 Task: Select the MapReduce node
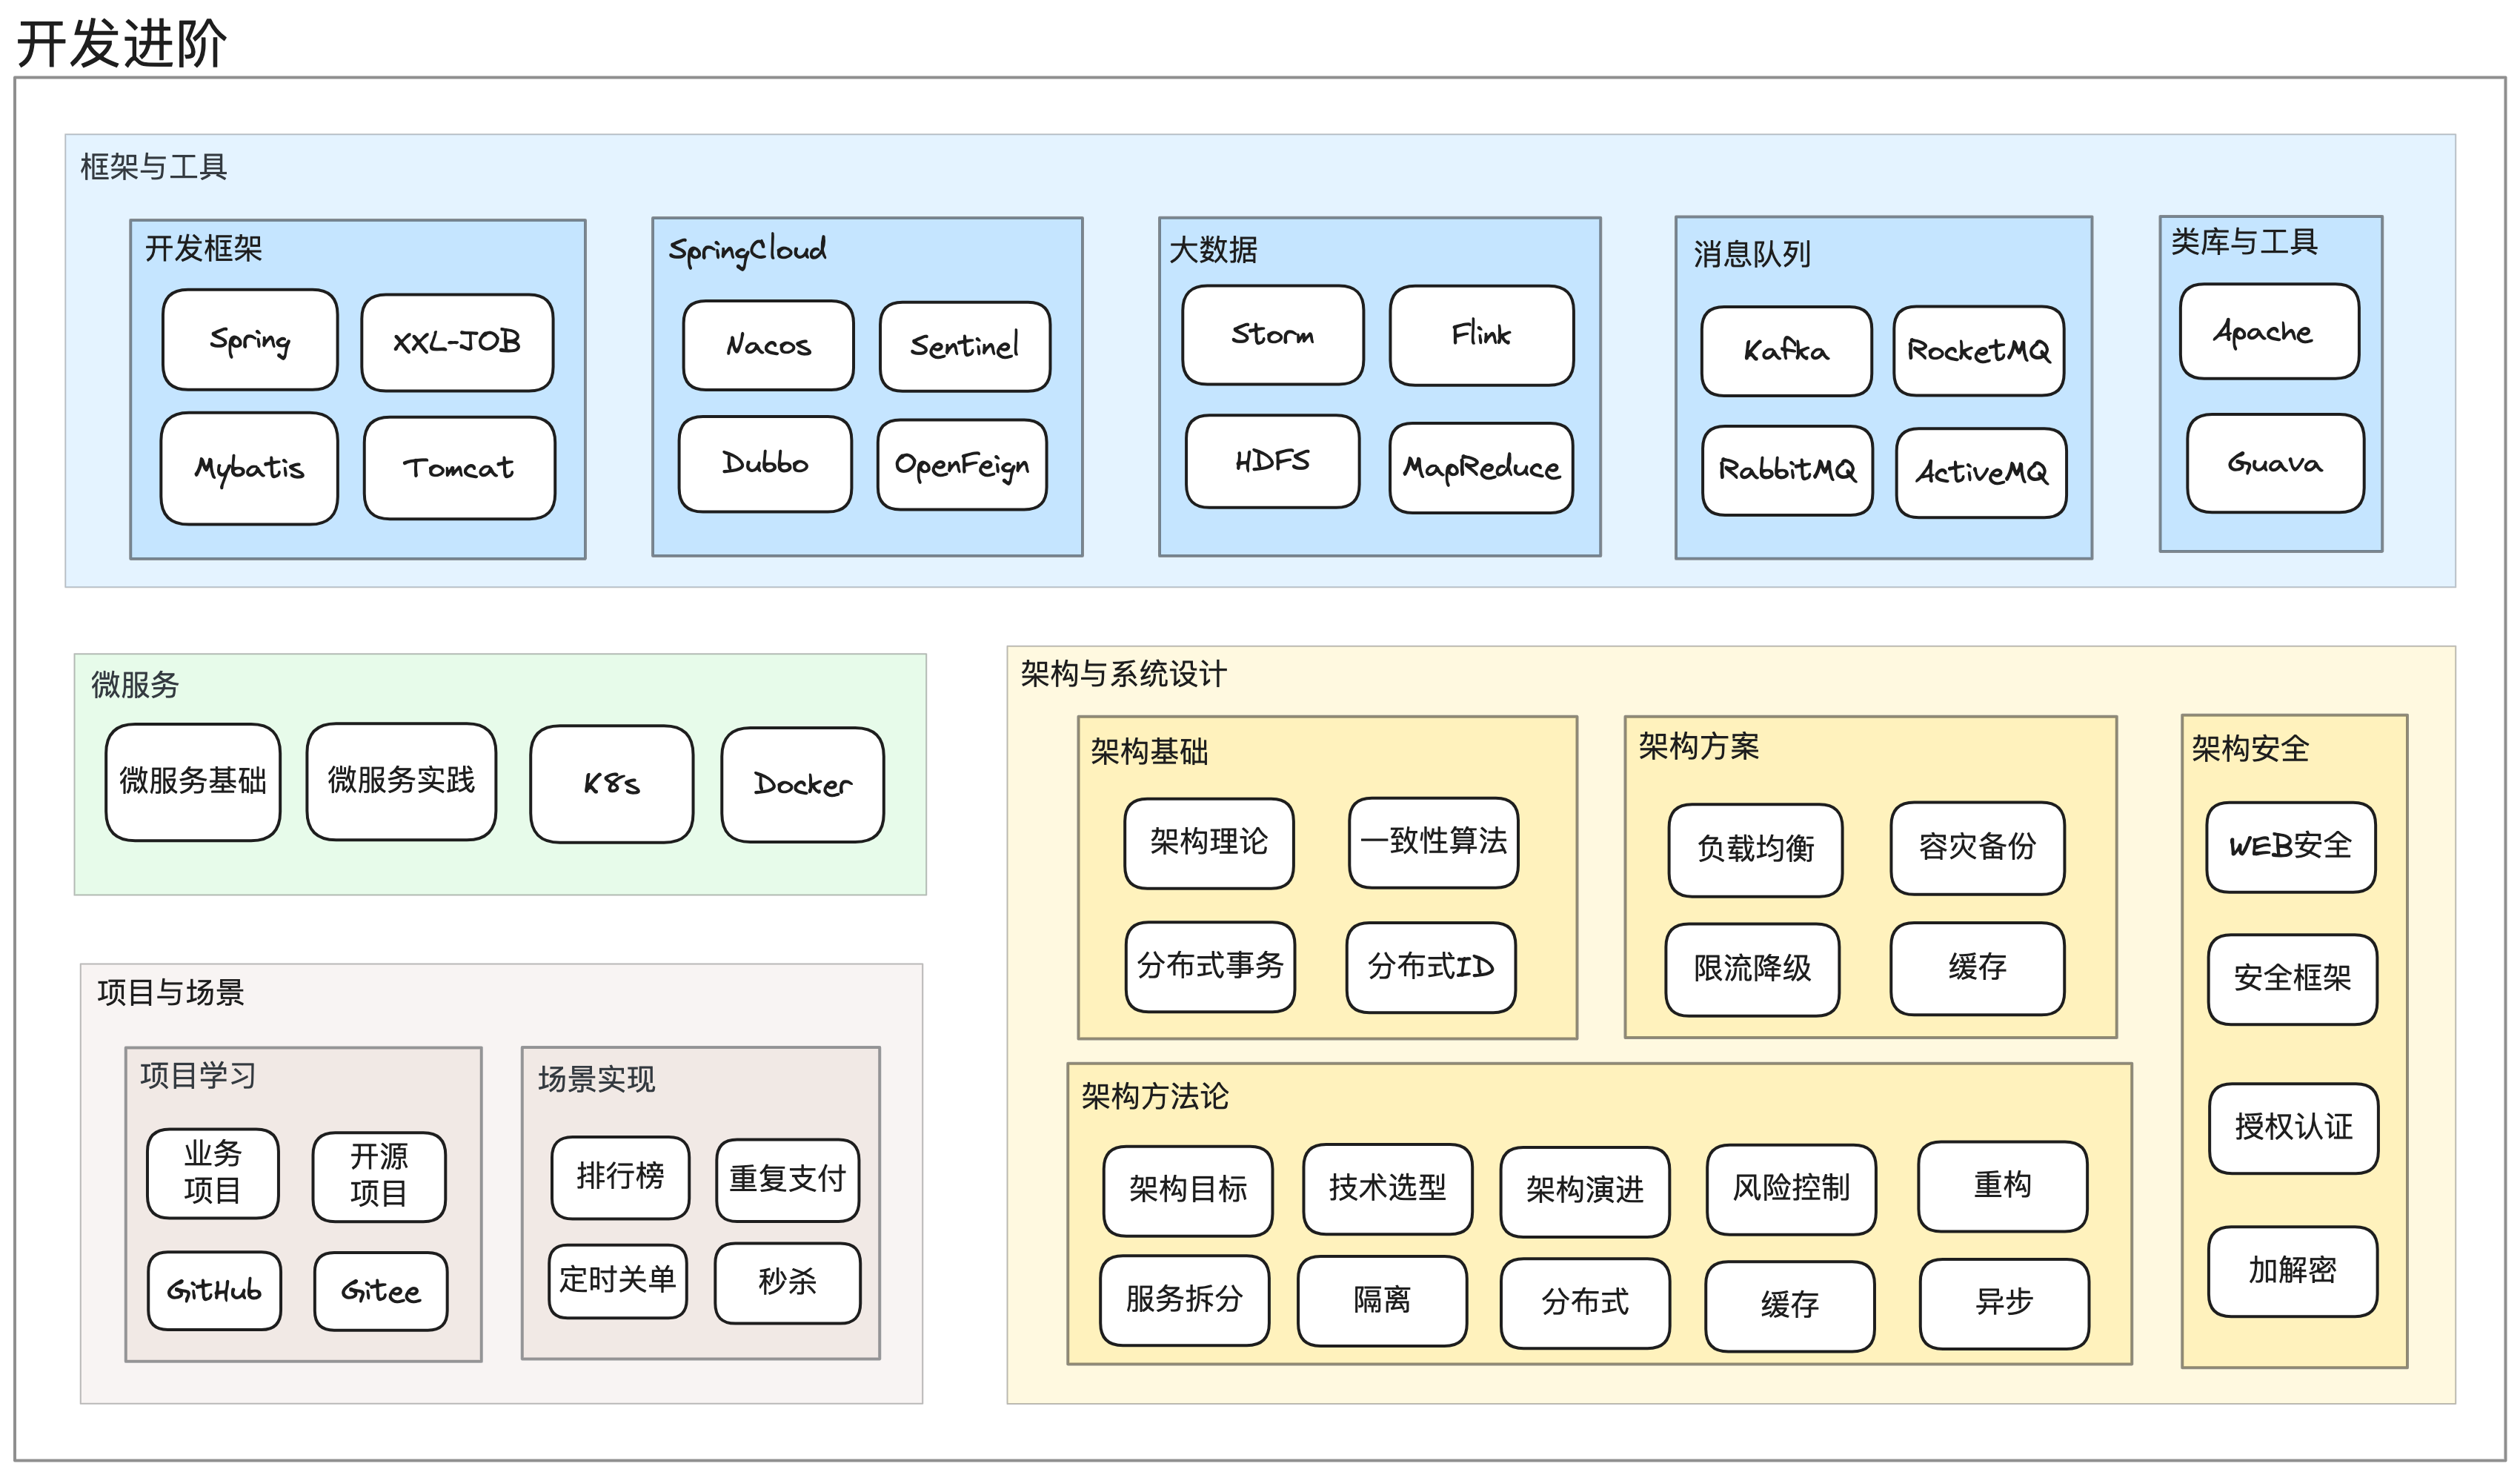pos(1481,468)
